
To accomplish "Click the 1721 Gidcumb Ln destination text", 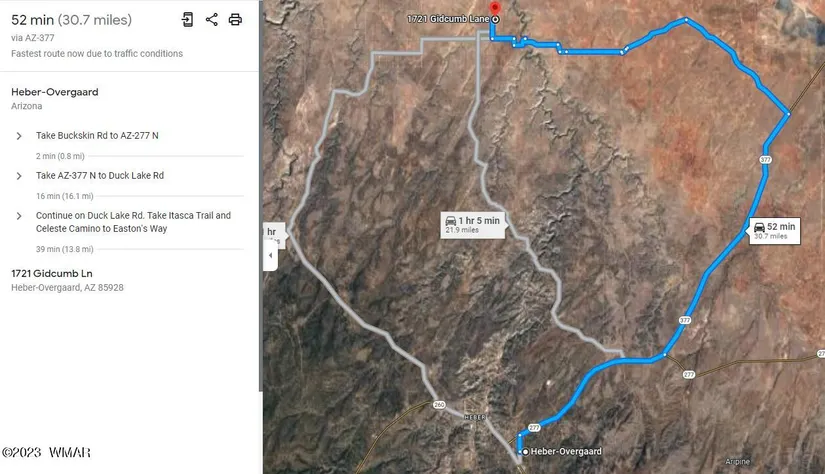I will pos(52,274).
